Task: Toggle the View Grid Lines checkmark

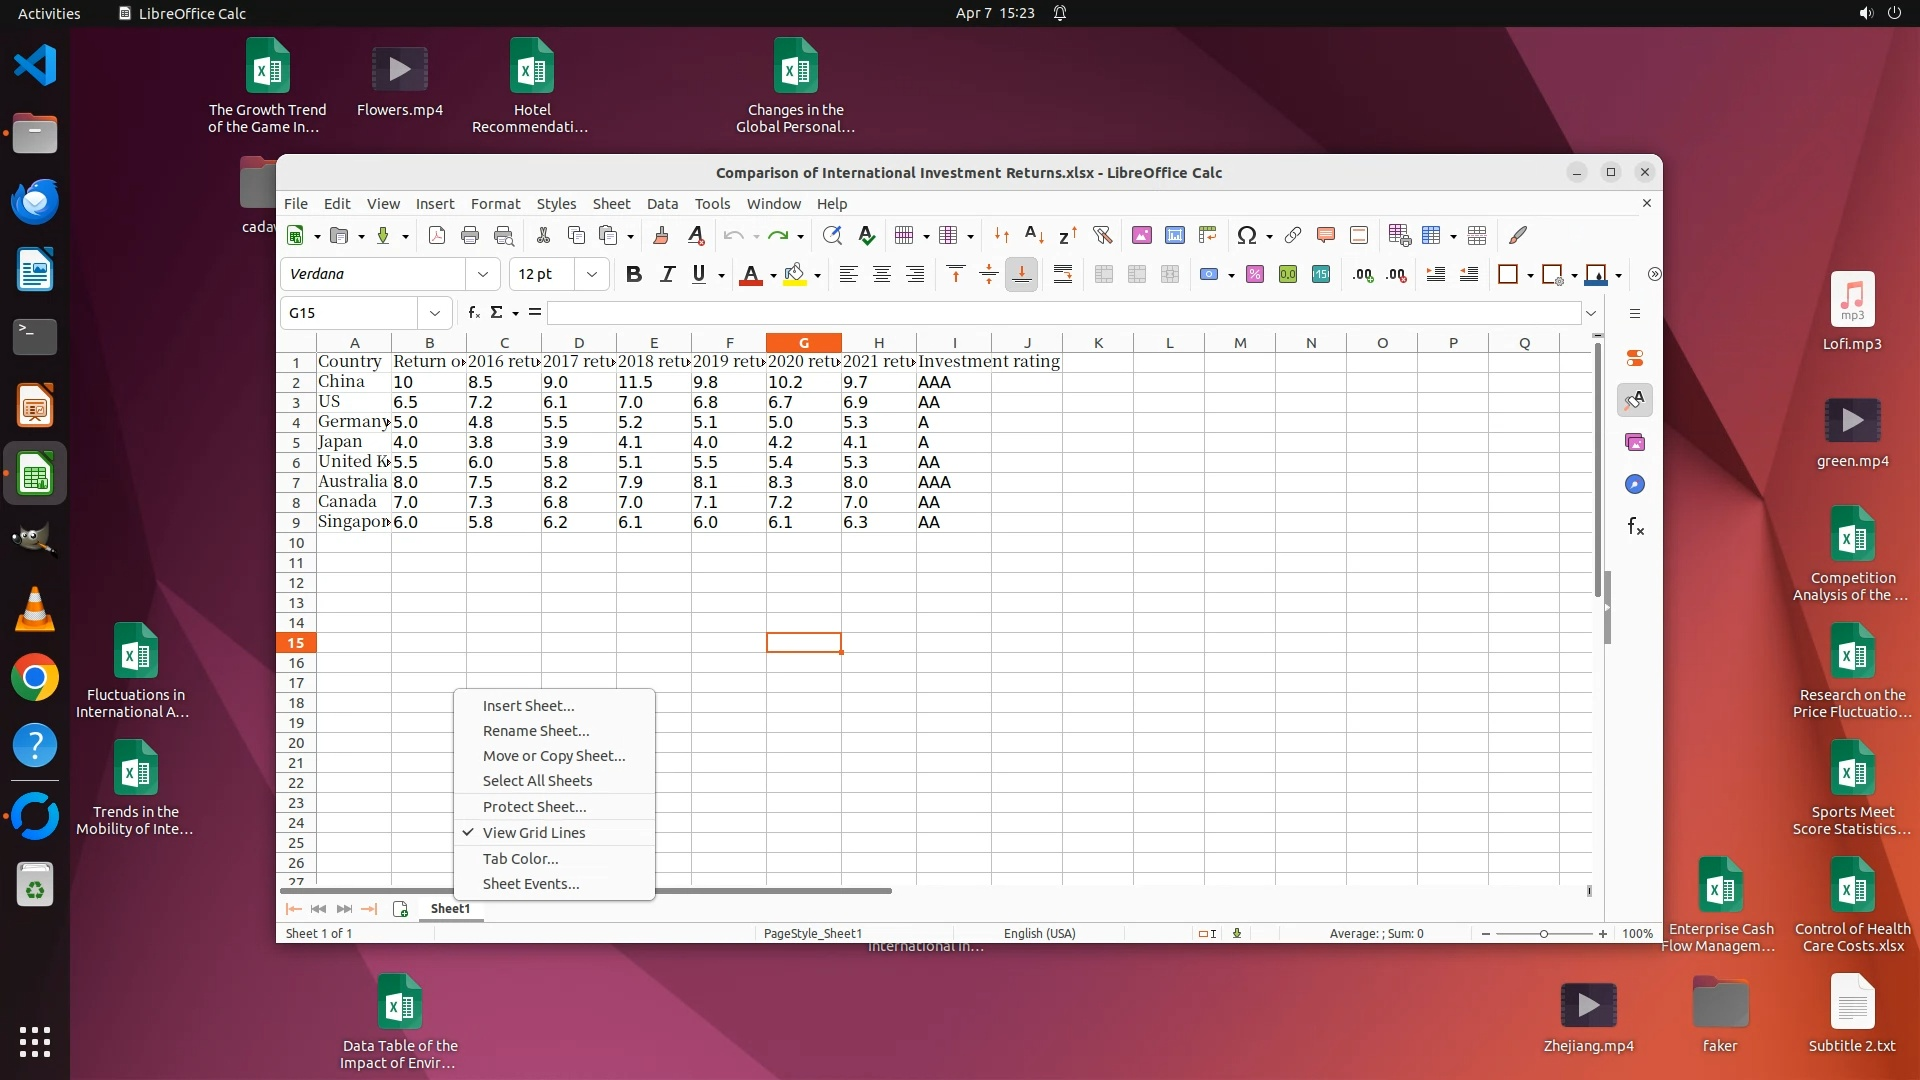Action: pyautogui.click(x=534, y=832)
